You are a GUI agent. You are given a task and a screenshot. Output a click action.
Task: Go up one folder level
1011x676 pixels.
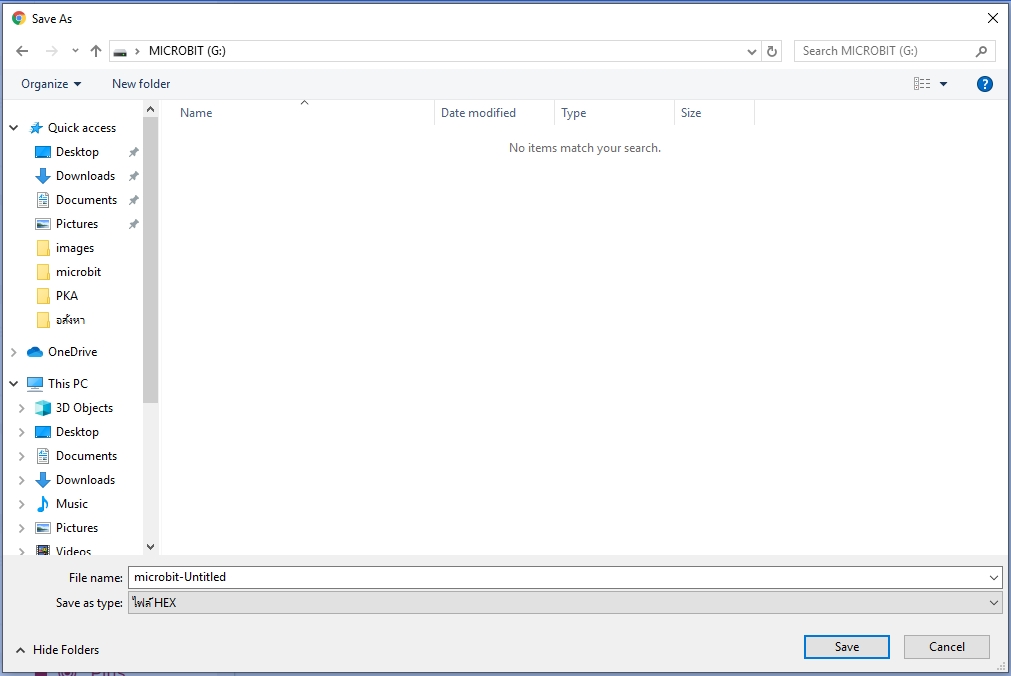click(x=96, y=51)
